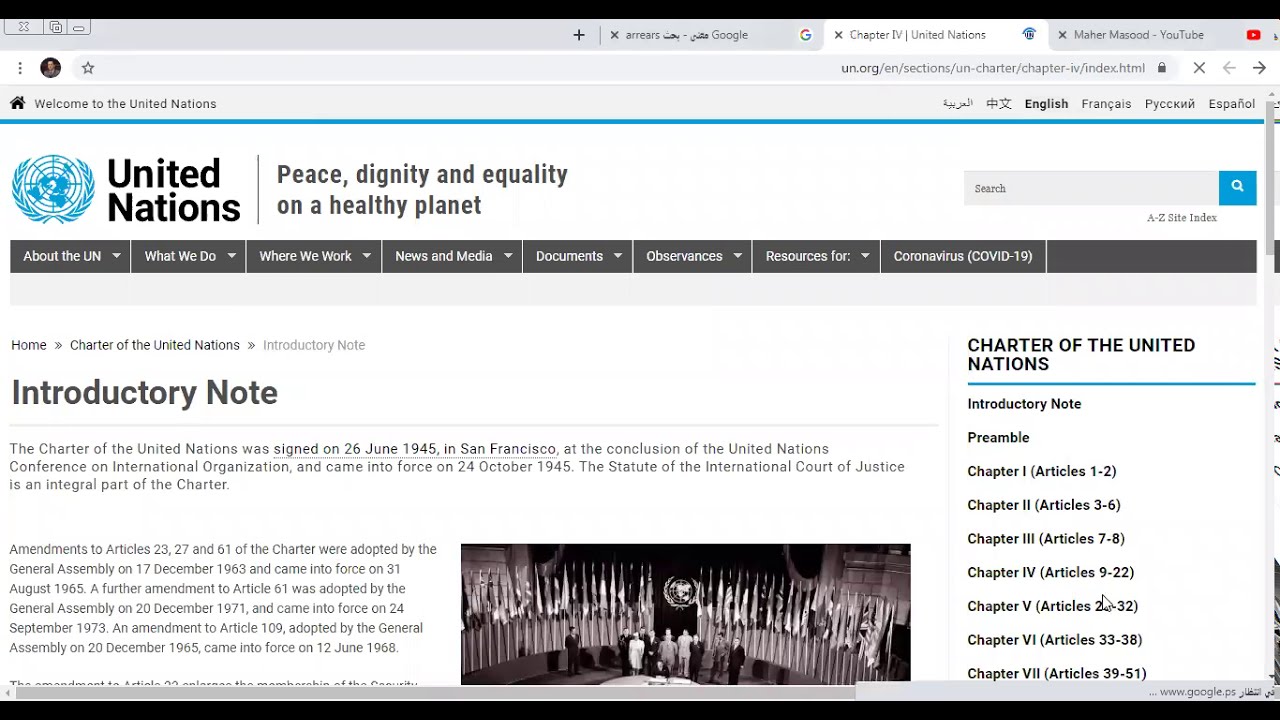The height and width of the screenshot is (720, 1280).
Task: Open Charter of the United Nations breadcrumb
Action: (x=155, y=345)
